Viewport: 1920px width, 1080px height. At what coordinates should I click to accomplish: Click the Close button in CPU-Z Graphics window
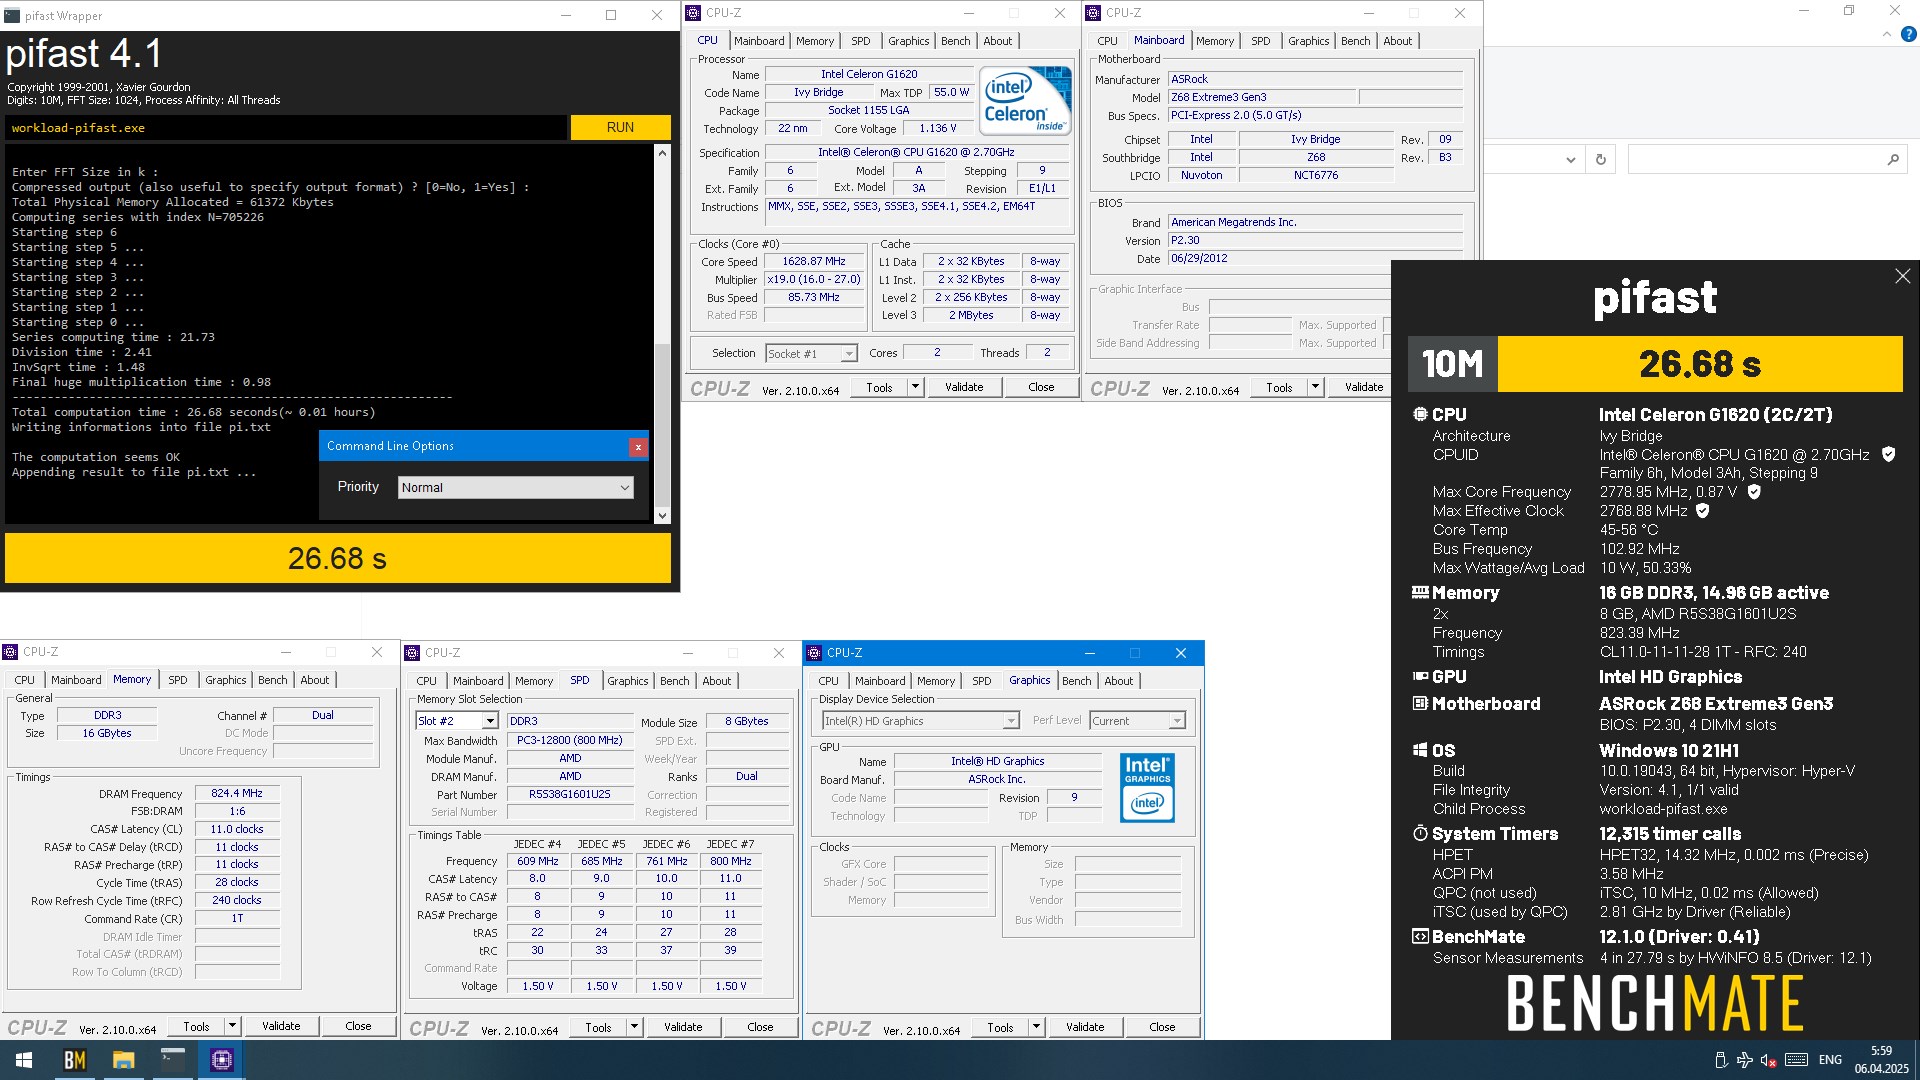(1162, 1027)
